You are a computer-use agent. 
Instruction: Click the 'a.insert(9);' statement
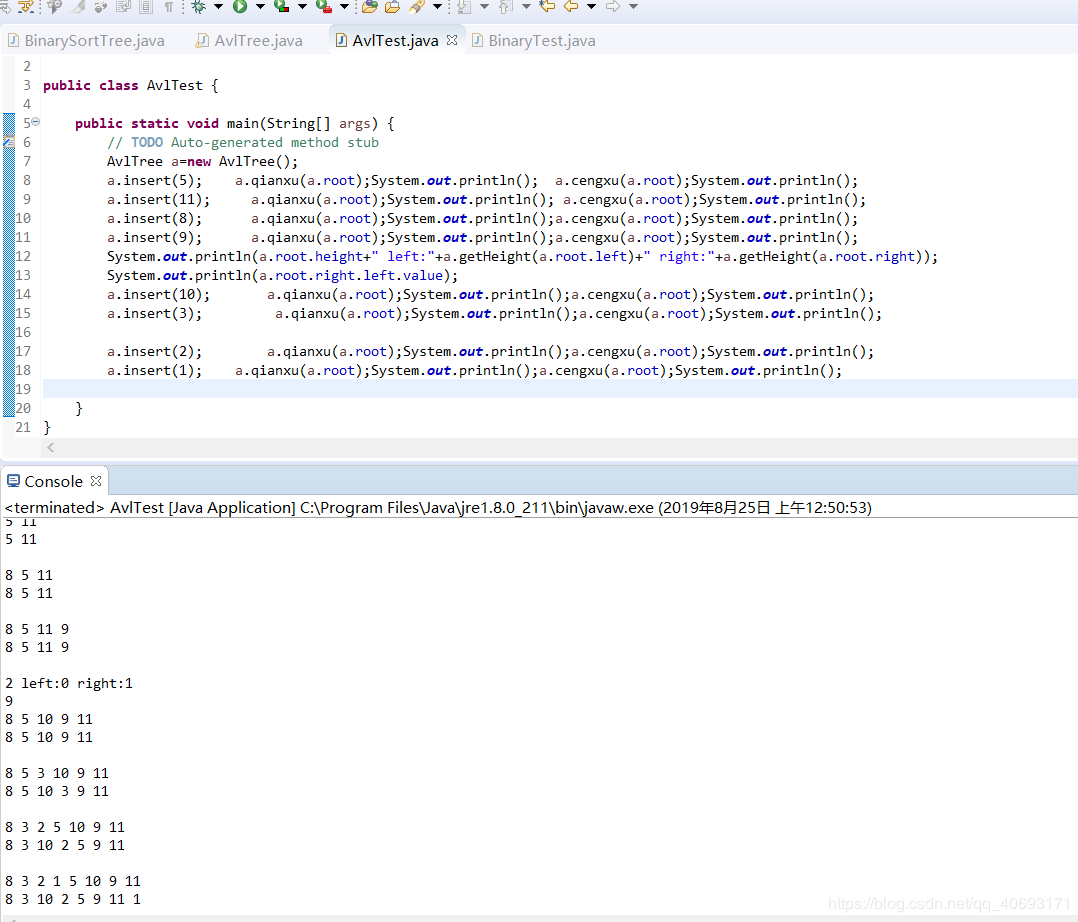coord(155,237)
